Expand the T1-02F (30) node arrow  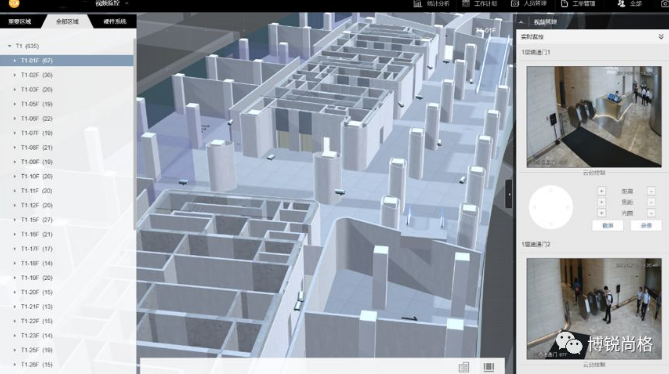coord(15,75)
